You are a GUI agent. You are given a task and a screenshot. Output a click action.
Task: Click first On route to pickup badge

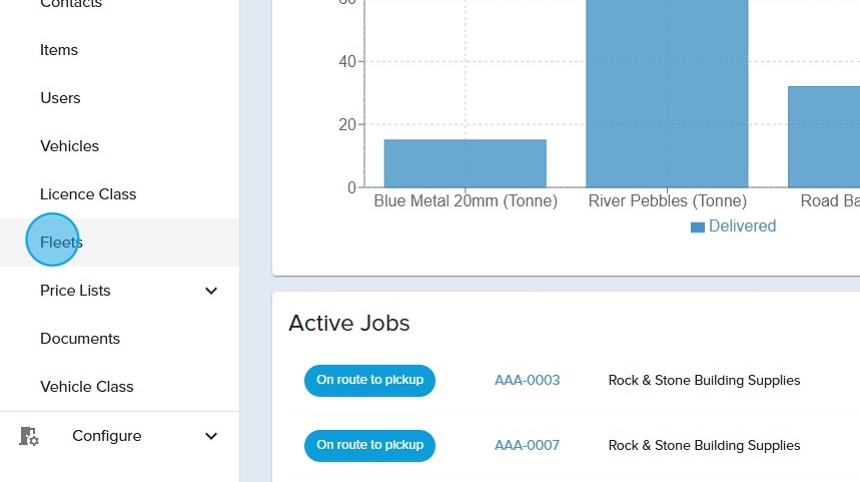pyautogui.click(x=369, y=380)
